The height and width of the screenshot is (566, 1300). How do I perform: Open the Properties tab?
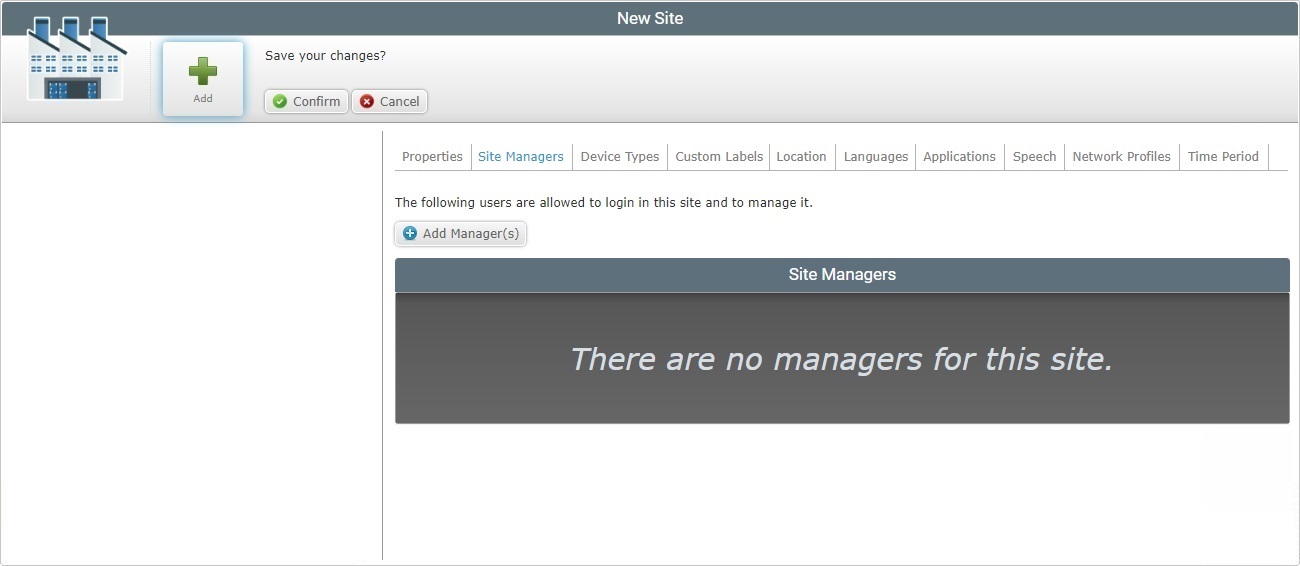tap(432, 157)
